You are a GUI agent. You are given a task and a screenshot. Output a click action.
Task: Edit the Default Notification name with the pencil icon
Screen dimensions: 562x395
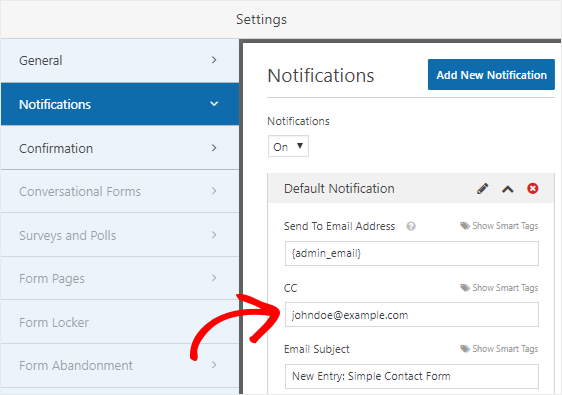(x=482, y=189)
